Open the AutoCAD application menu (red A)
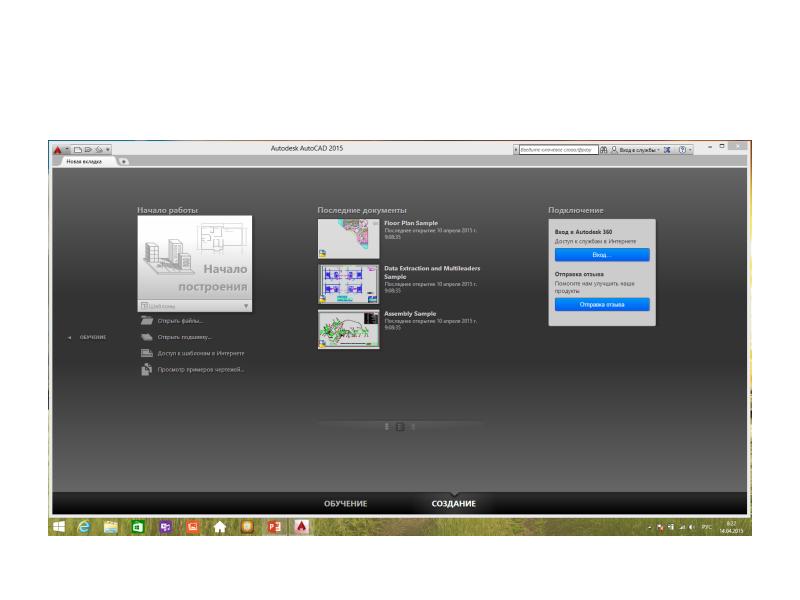The image size is (800, 600). coord(58,149)
